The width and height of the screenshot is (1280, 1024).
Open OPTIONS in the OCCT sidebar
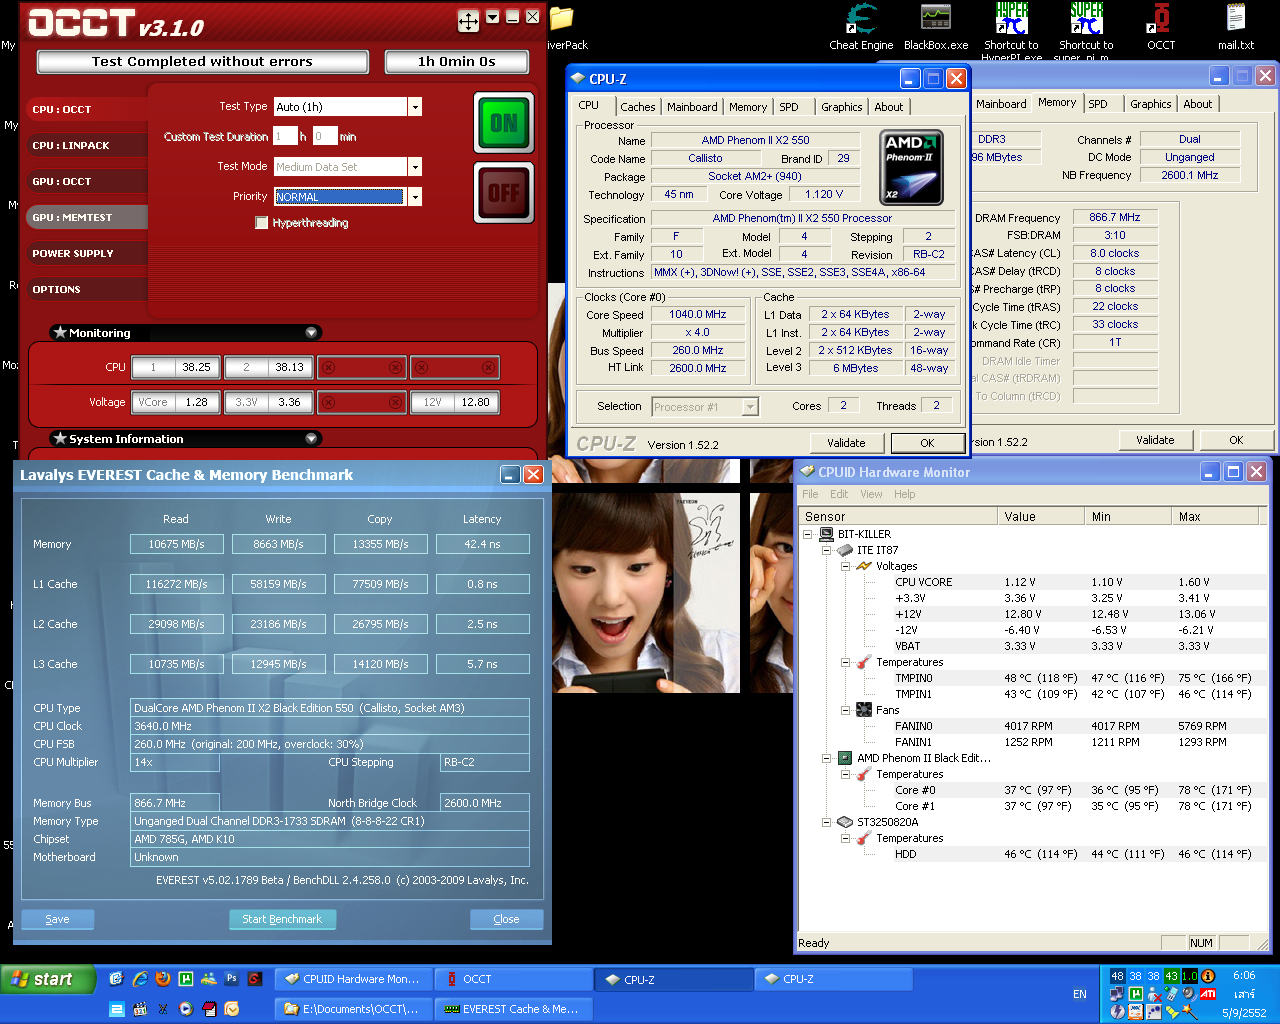click(x=88, y=290)
